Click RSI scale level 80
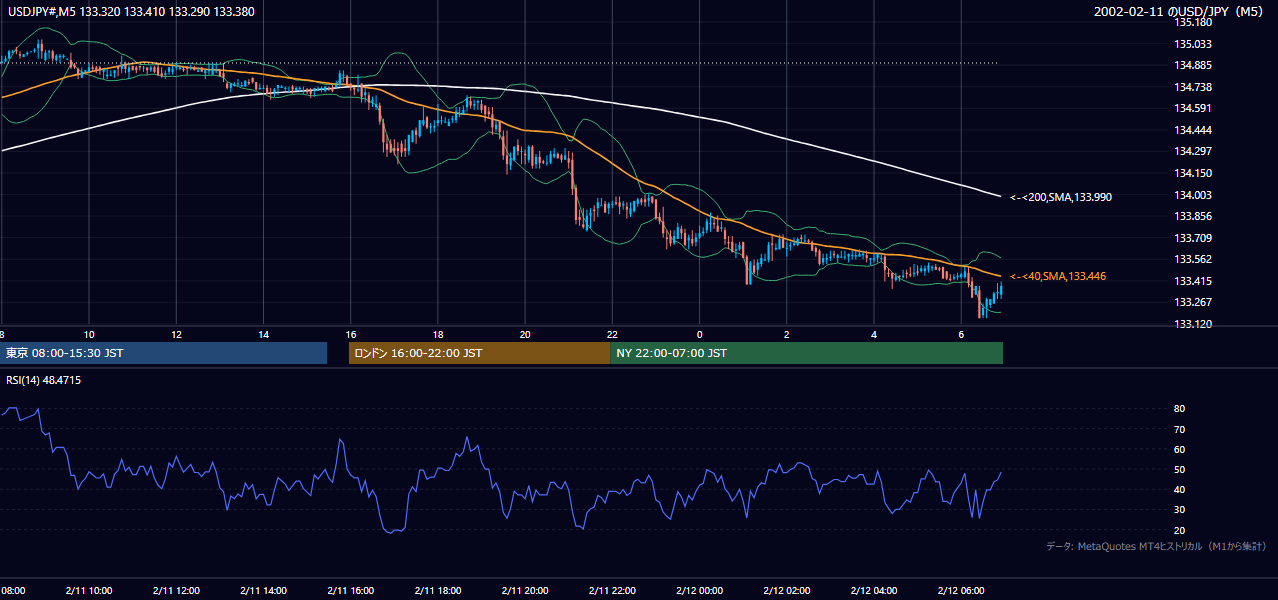The height and width of the screenshot is (600, 1278). point(1180,409)
